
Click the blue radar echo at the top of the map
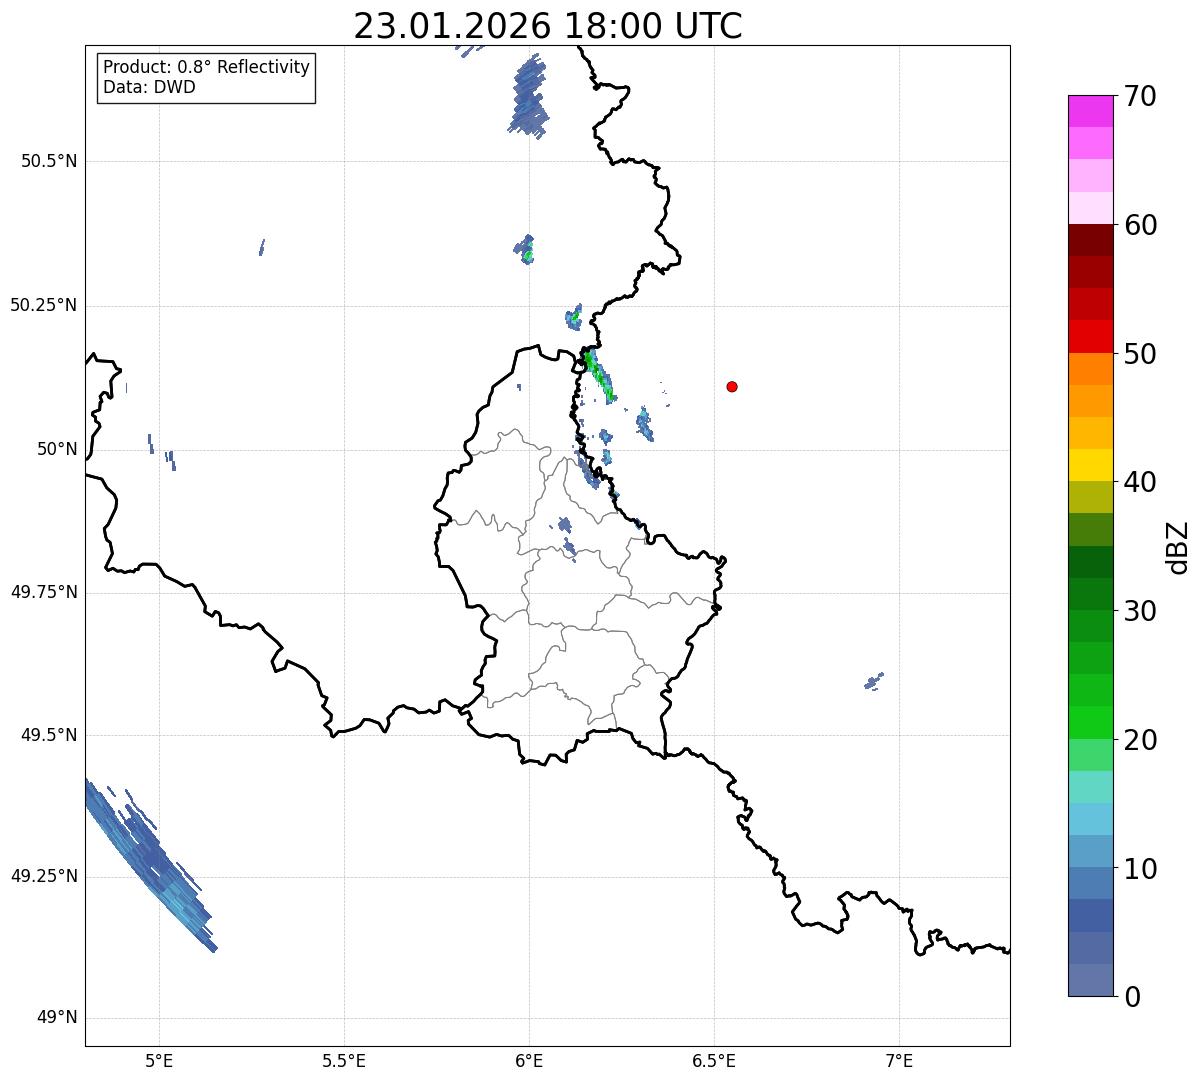[x=530, y=96]
